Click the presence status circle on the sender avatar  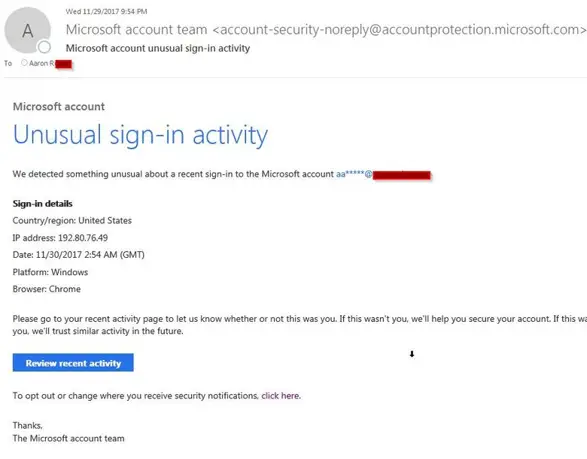tap(44, 47)
